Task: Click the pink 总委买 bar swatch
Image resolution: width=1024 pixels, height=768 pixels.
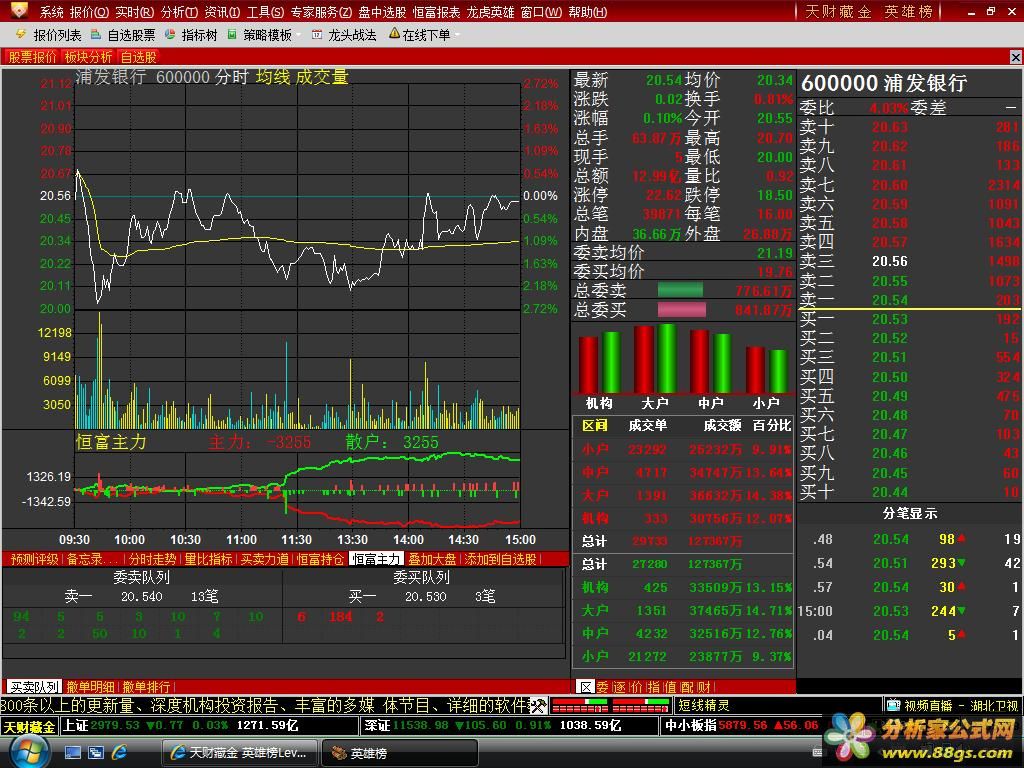Action: pos(681,309)
